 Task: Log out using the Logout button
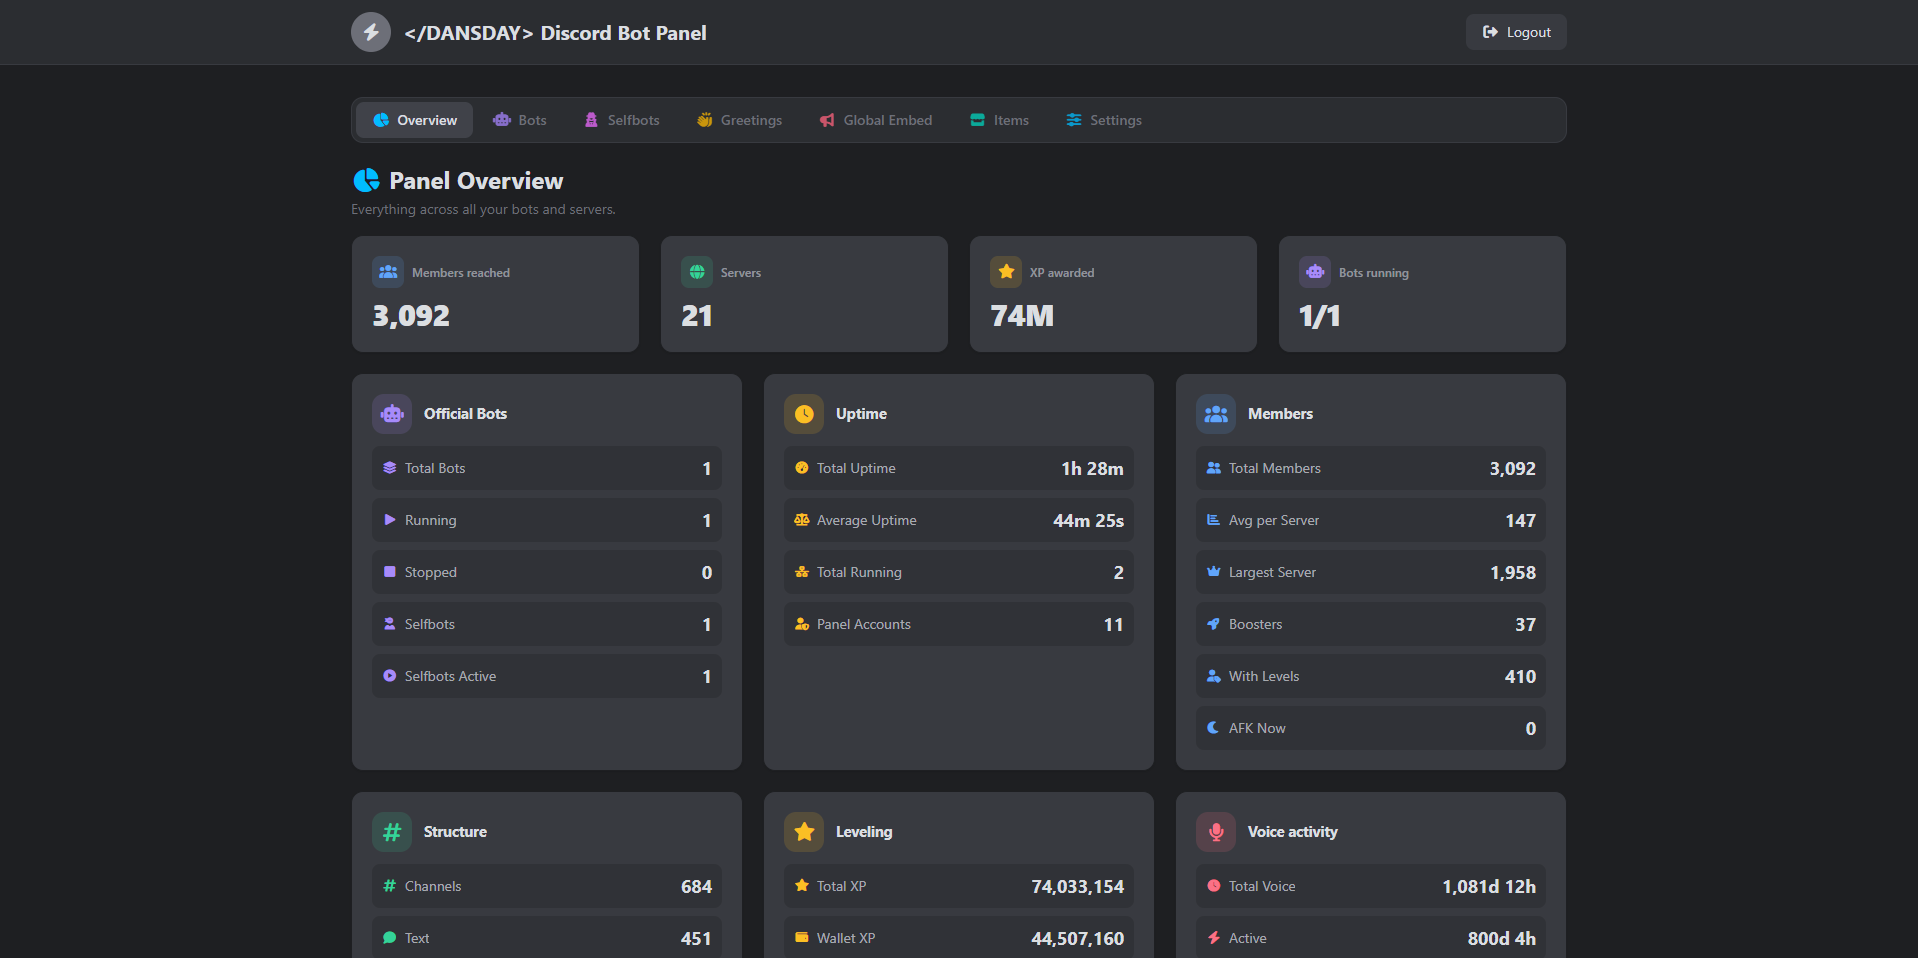point(1516,32)
